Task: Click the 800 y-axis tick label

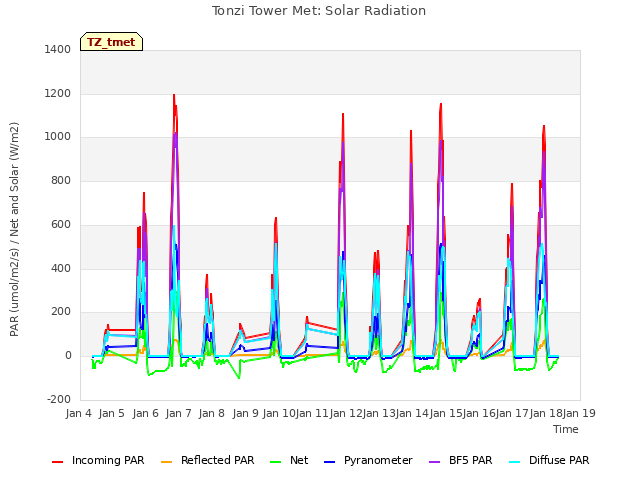Action: [61, 180]
